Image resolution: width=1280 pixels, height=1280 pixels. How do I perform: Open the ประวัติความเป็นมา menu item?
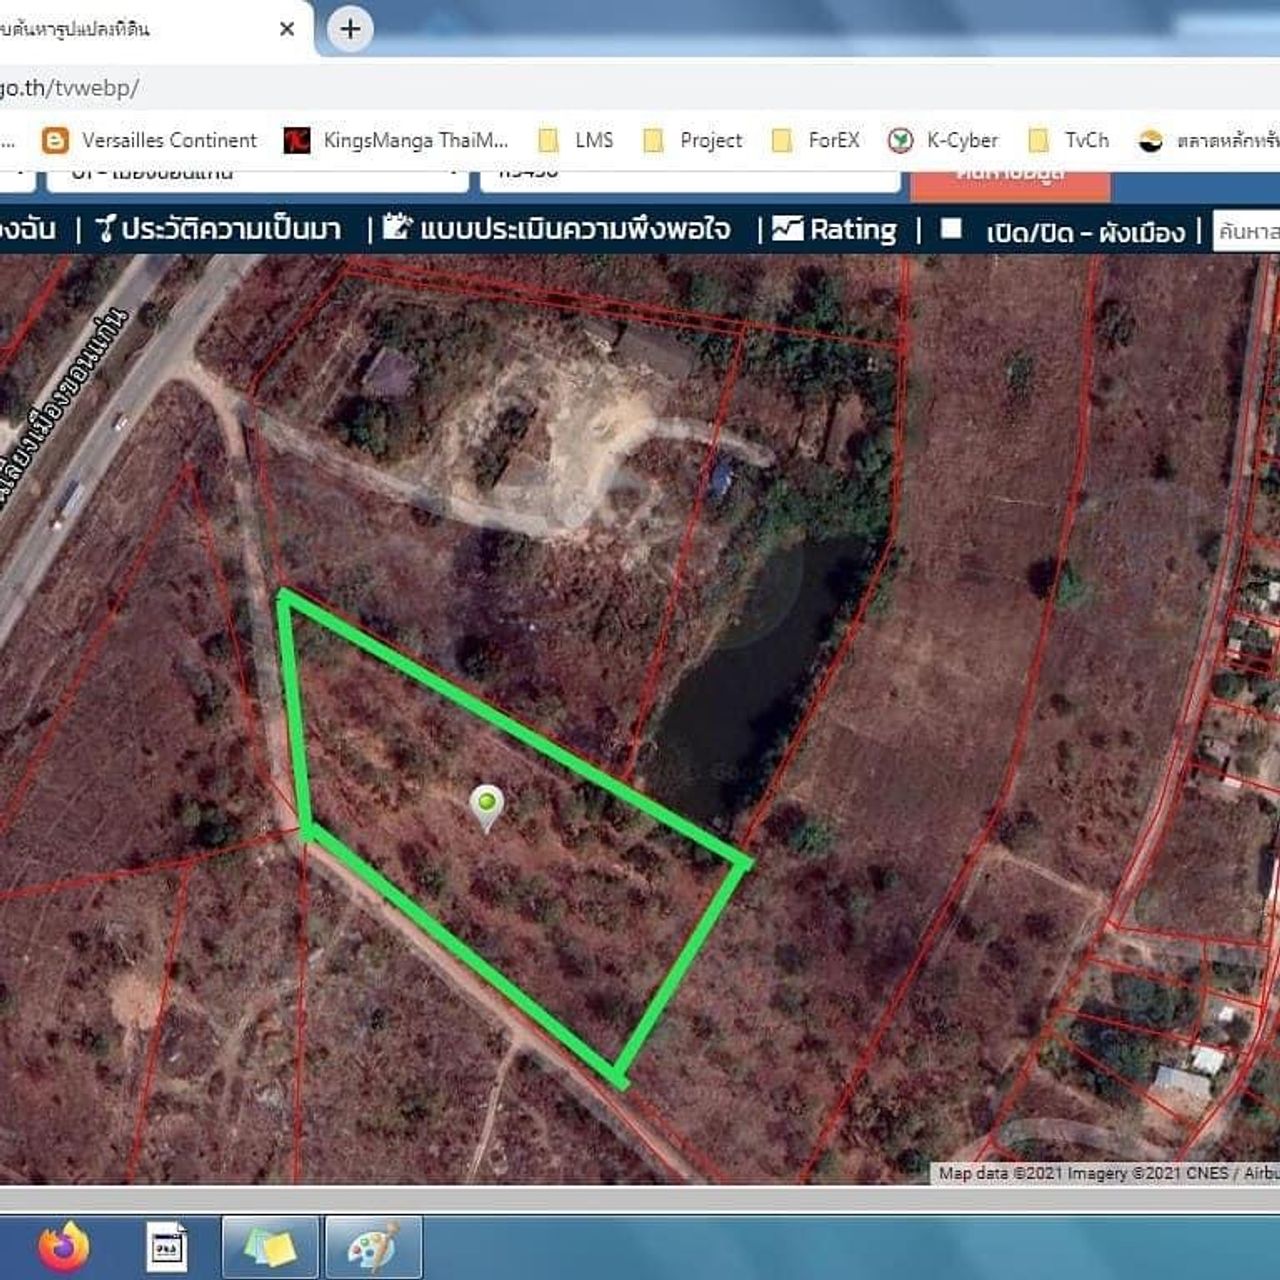coord(219,229)
